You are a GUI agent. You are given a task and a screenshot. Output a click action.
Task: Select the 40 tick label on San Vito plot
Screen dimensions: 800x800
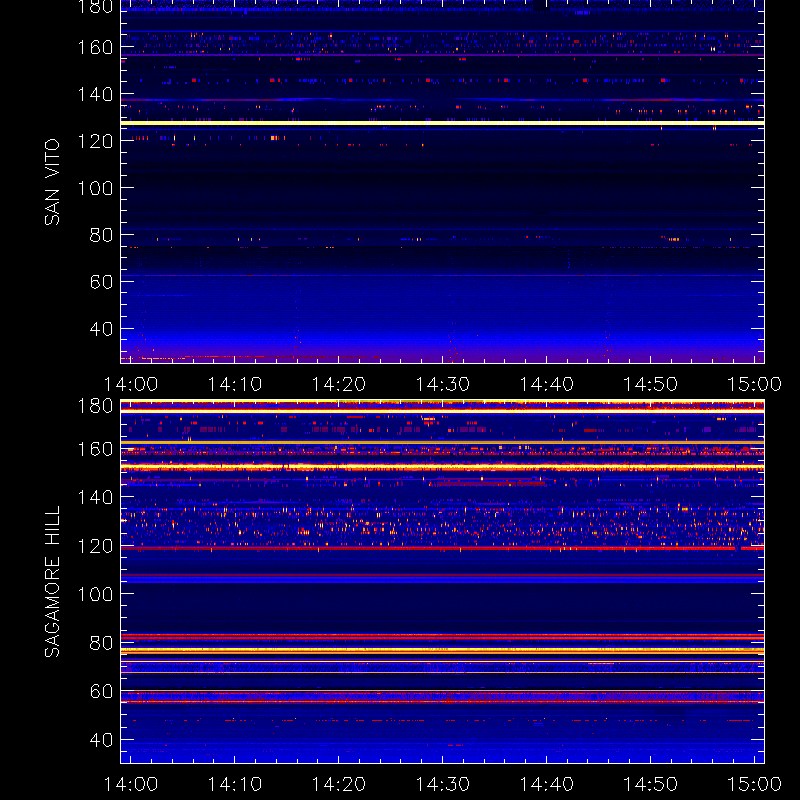[x=102, y=329]
